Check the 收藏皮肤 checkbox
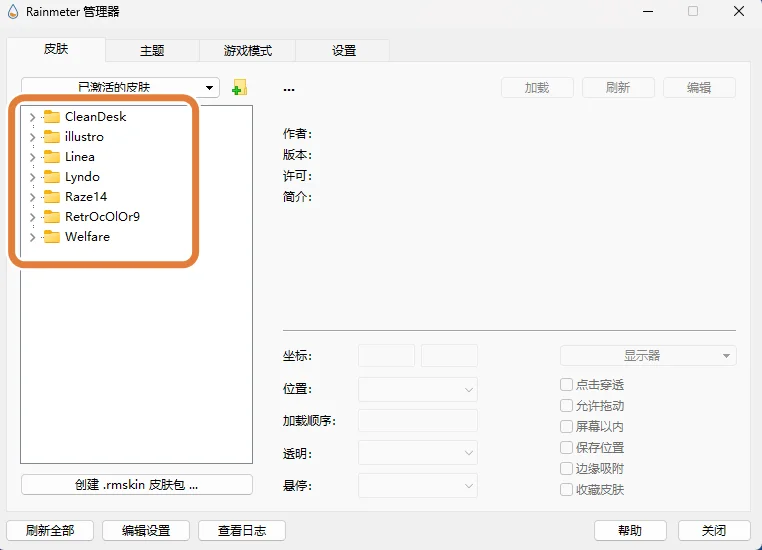This screenshot has width=762, height=550. (x=566, y=489)
